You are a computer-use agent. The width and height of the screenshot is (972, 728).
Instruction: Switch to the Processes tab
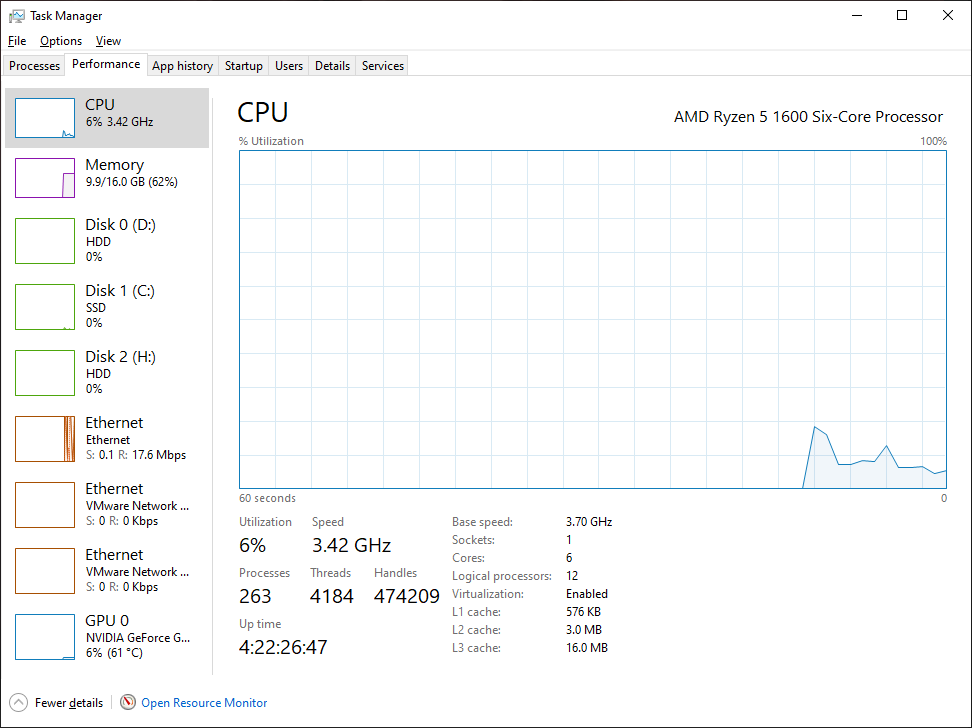(34, 66)
